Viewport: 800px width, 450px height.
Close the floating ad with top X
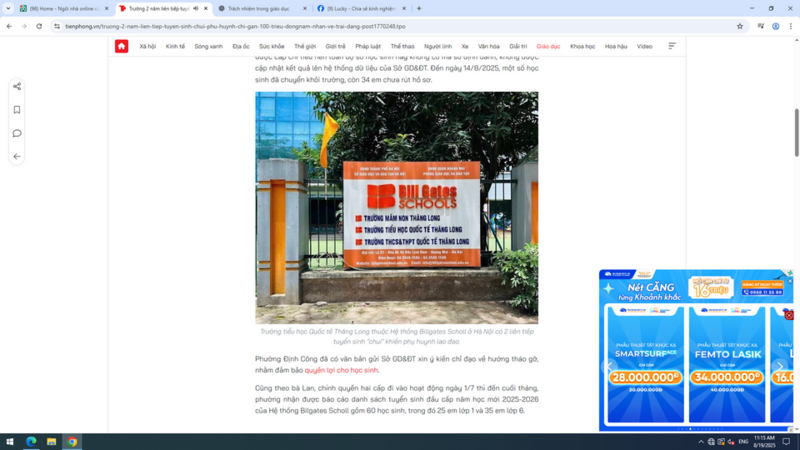pyautogui.click(x=790, y=281)
